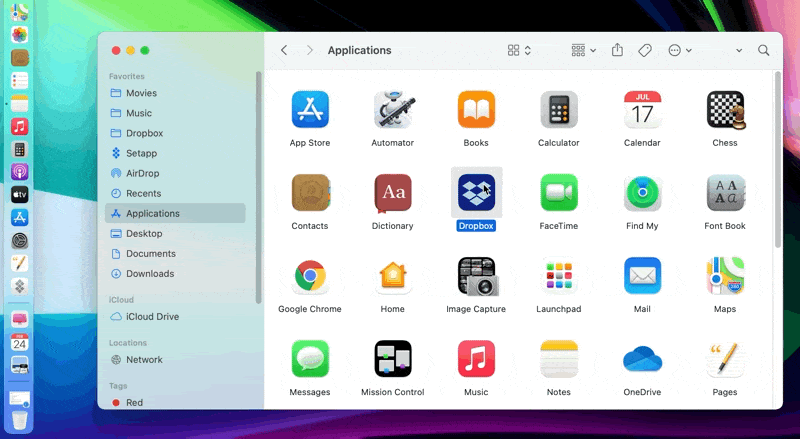Select the Mission Control app icon
Screen dimensions: 800x439
(393, 359)
